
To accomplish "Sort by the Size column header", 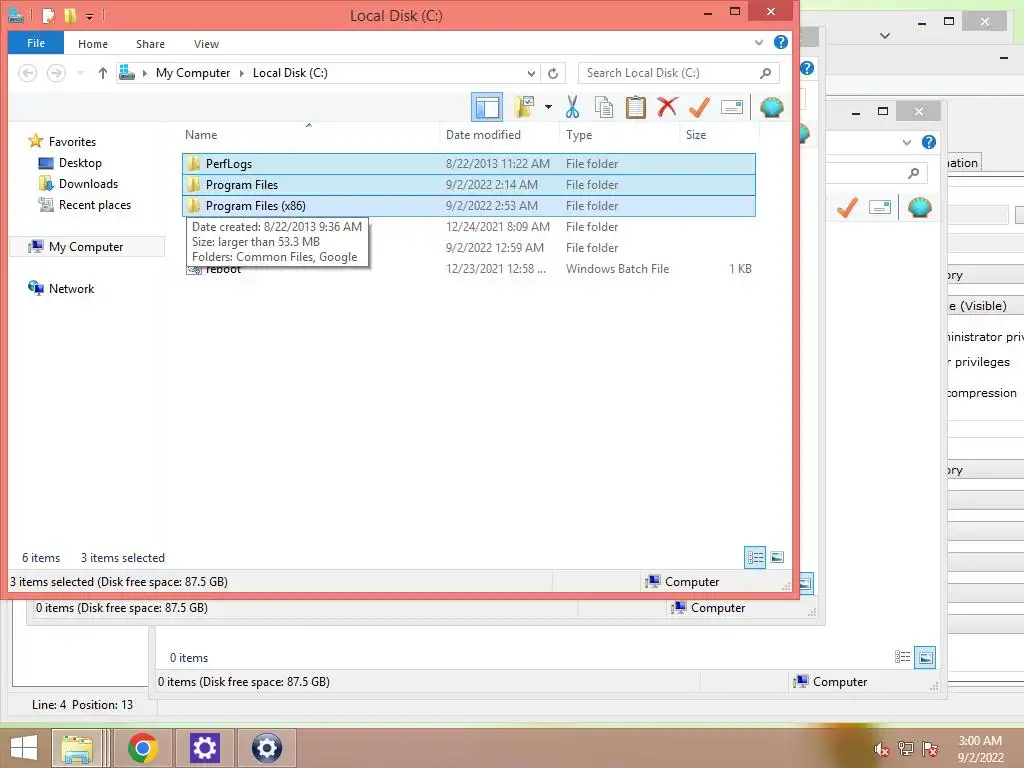I will tap(719, 135).
